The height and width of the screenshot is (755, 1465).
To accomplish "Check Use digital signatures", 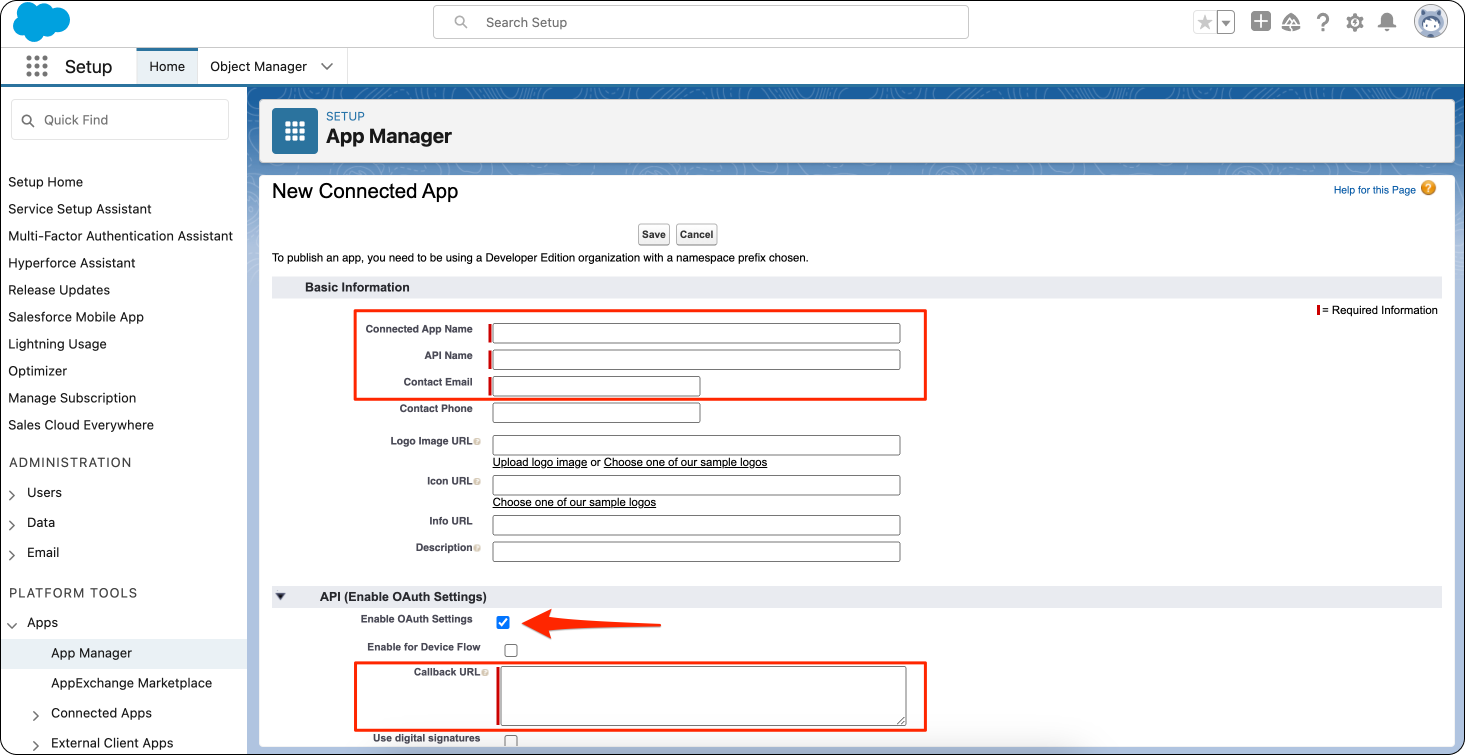I will point(511,741).
